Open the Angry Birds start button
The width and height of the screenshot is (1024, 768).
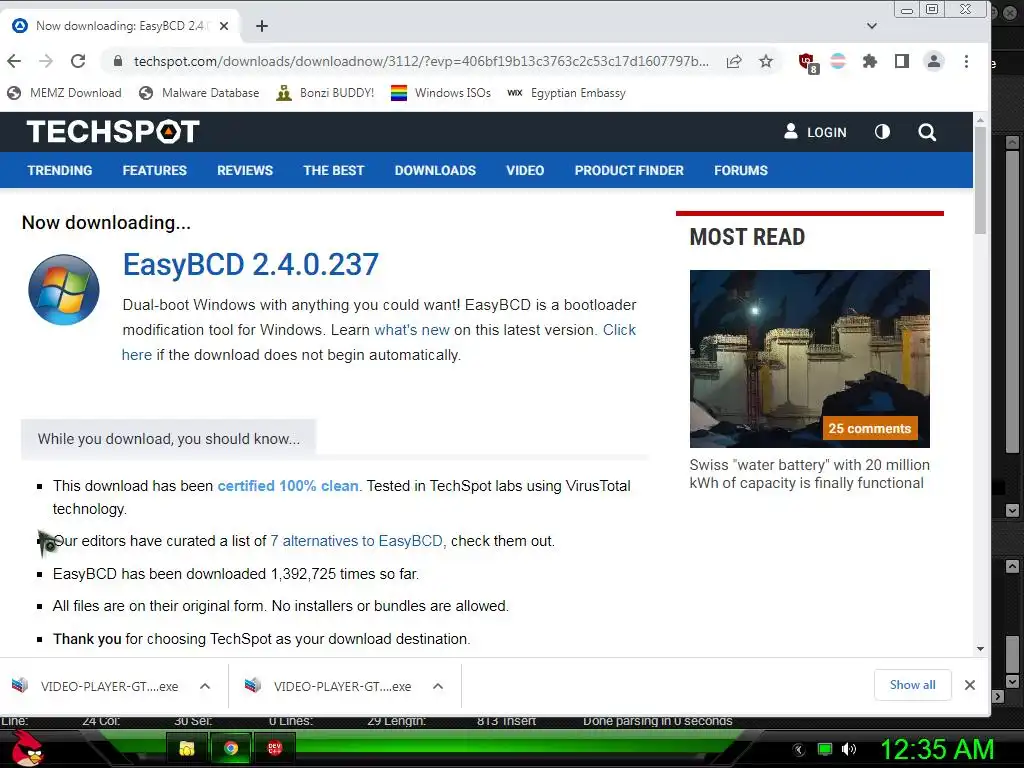(x=27, y=748)
